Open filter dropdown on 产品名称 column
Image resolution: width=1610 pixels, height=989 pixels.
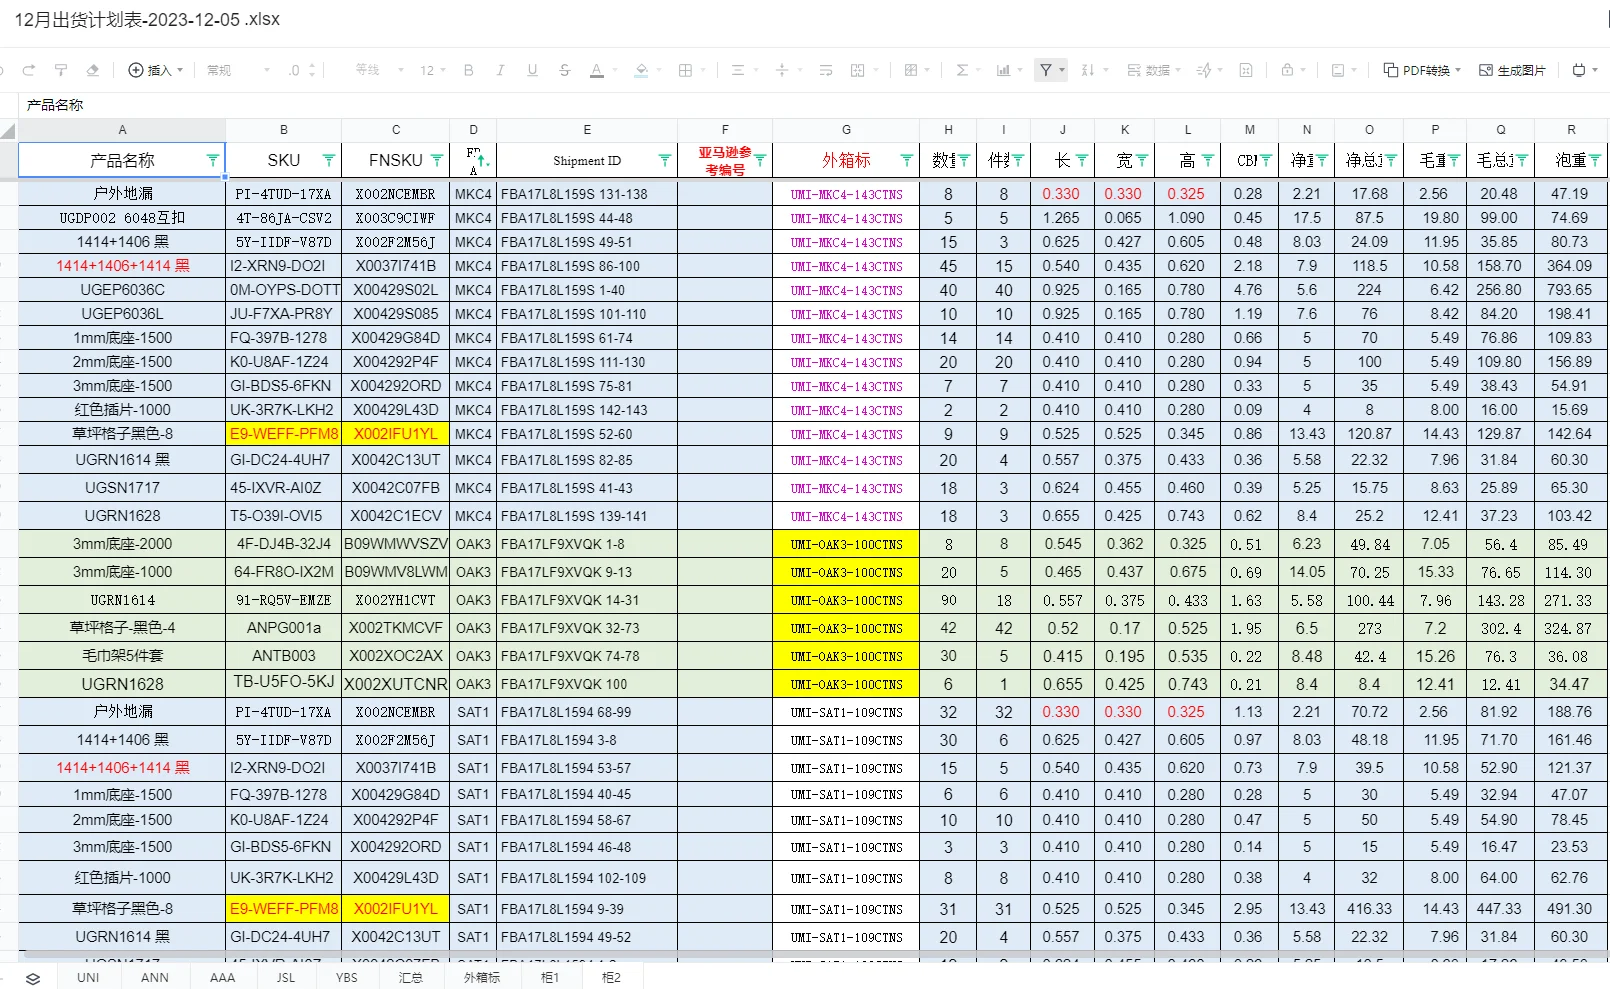point(212,160)
